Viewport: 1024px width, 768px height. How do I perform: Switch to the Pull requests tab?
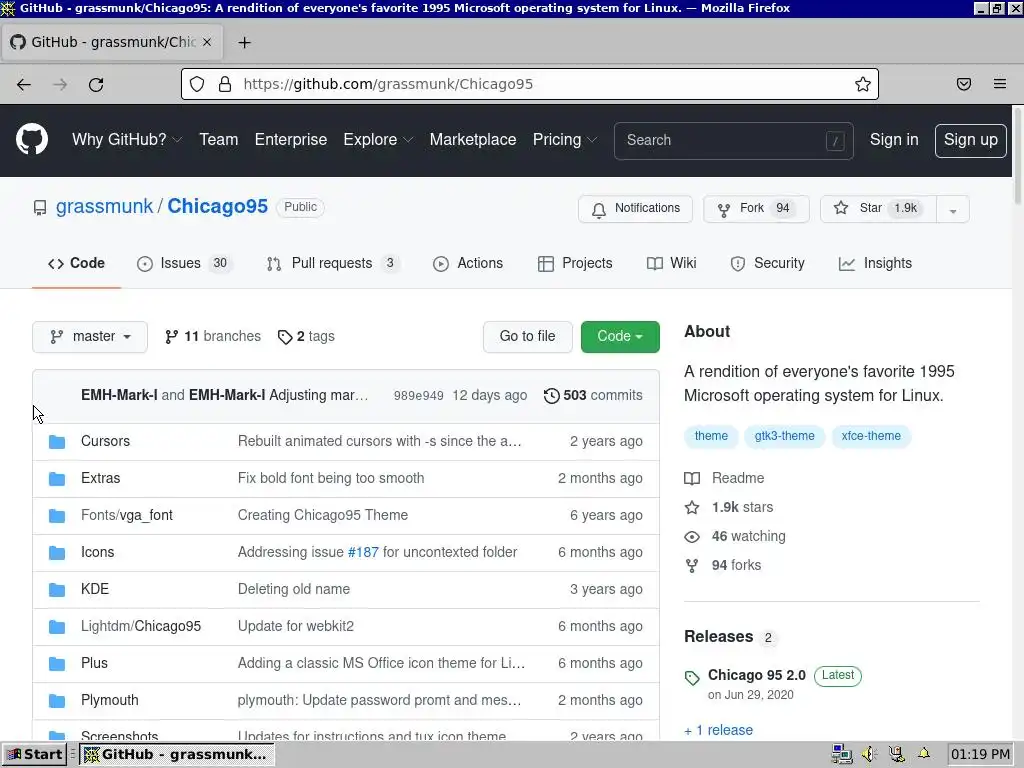333,263
